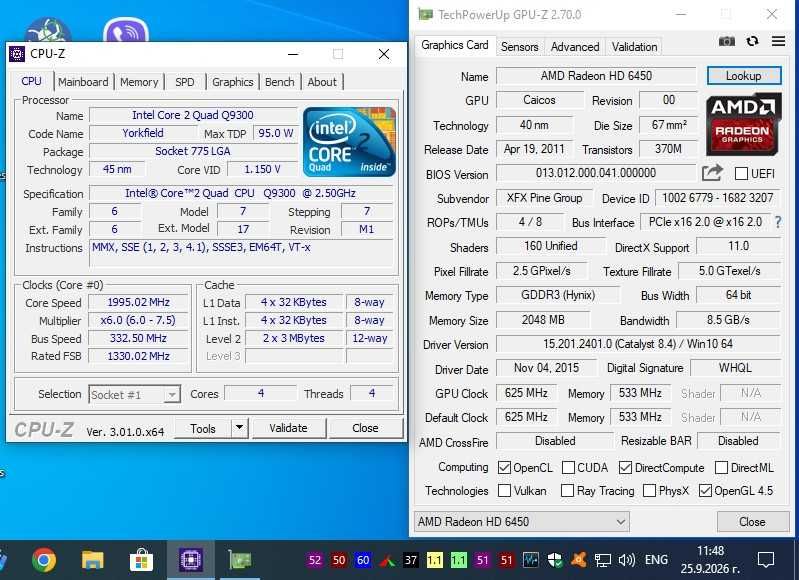Click the Core Speed value 1995.02 MHz
Viewport: 799px width, 580px height.
coord(138,302)
